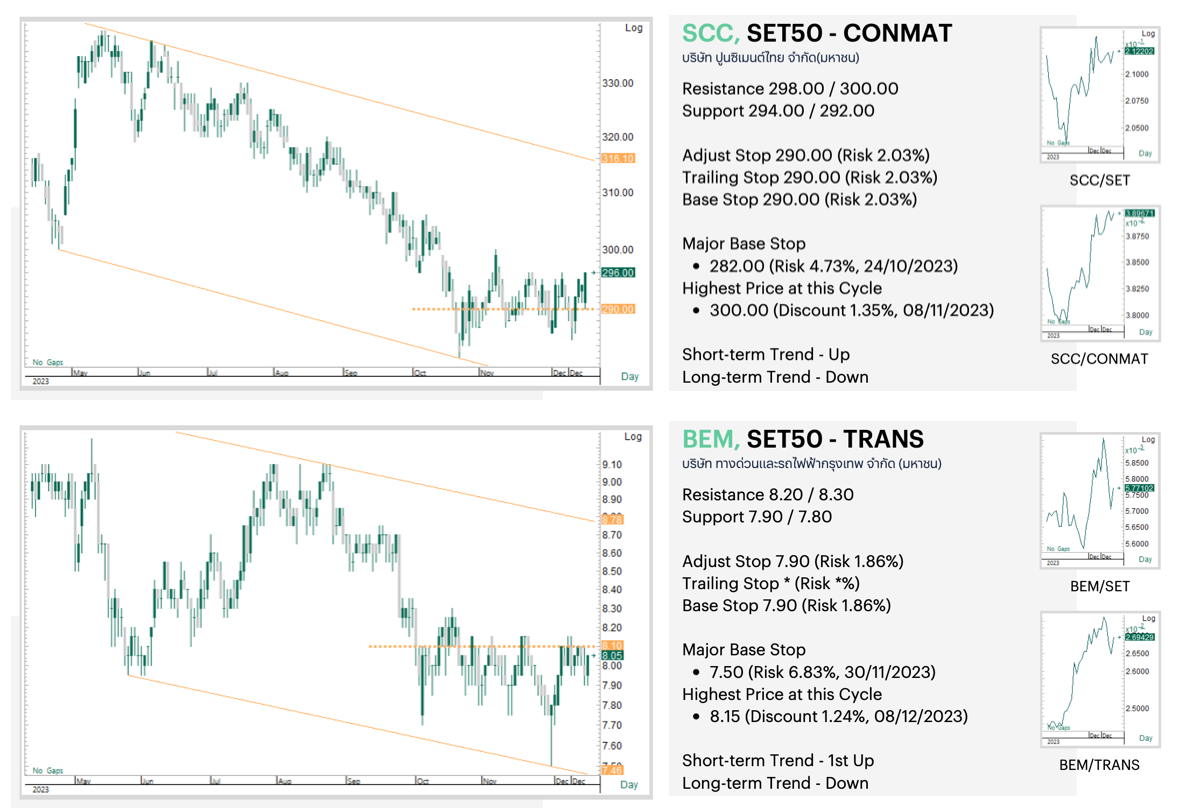
Task: Click 'Short-term Trend - Up' text
Action: (766, 355)
